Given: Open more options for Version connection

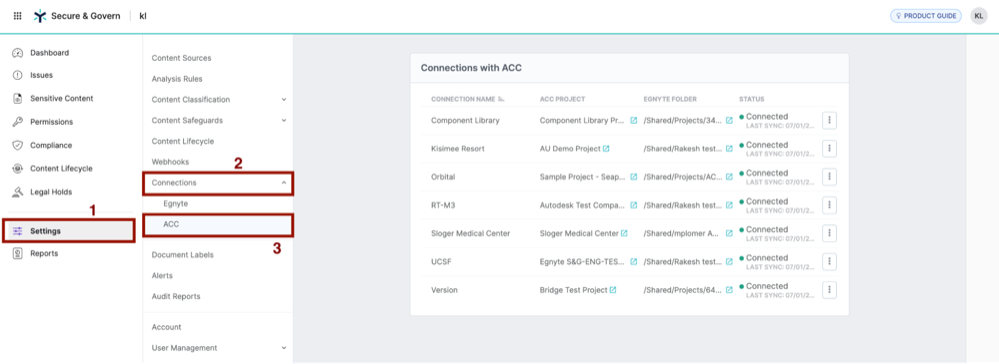Looking at the screenshot, I should click(829, 289).
